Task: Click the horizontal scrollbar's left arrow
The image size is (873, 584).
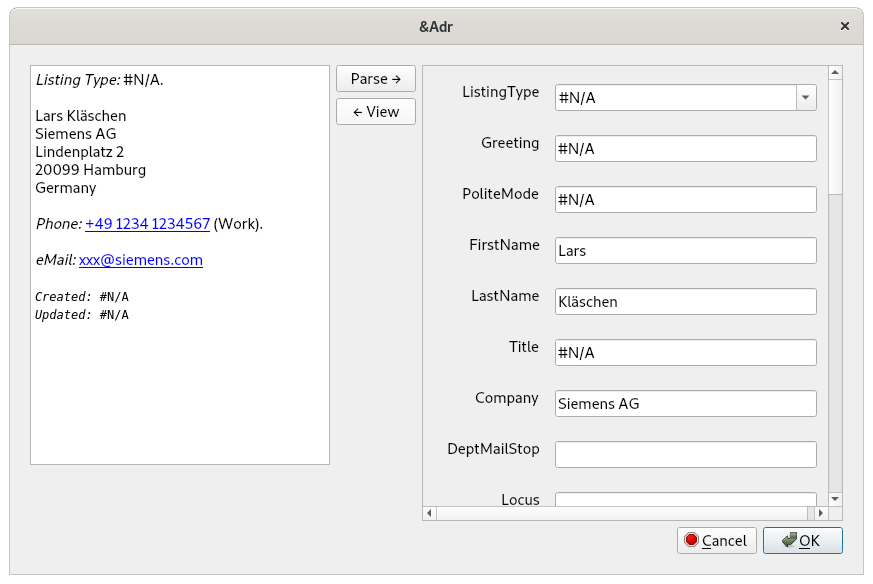Action: [429, 513]
